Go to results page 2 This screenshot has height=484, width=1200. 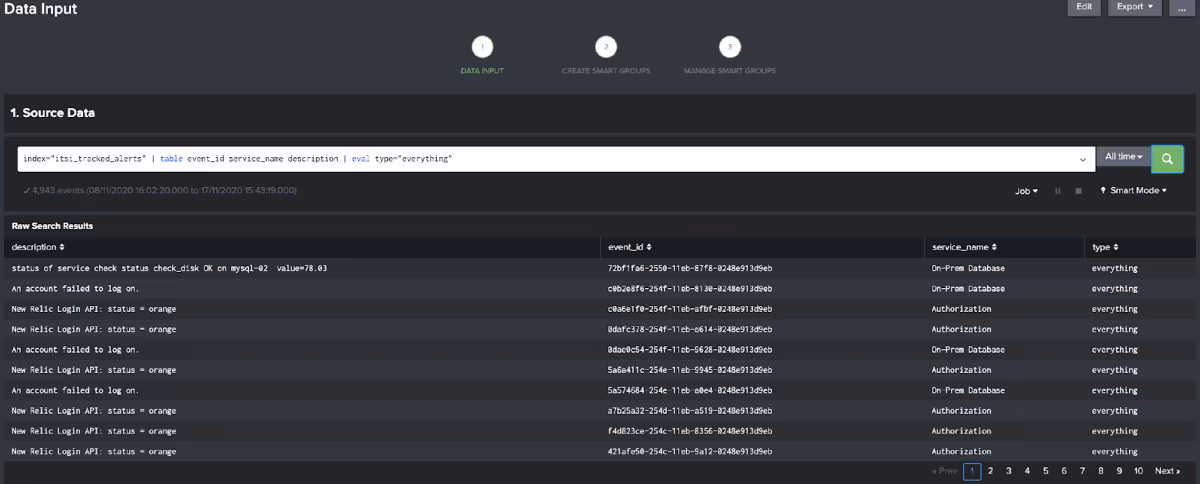(990, 471)
